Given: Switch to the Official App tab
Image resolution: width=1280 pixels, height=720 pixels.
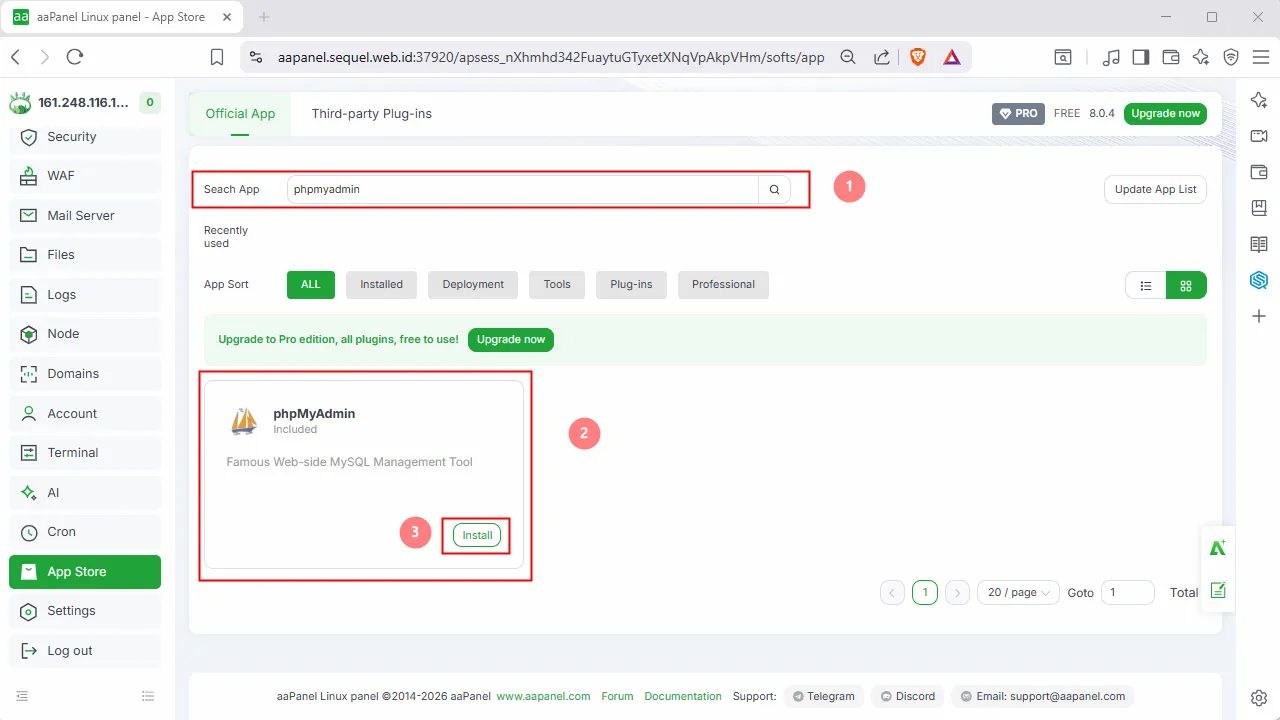Looking at the screenshot, I should tap(240, 114).
